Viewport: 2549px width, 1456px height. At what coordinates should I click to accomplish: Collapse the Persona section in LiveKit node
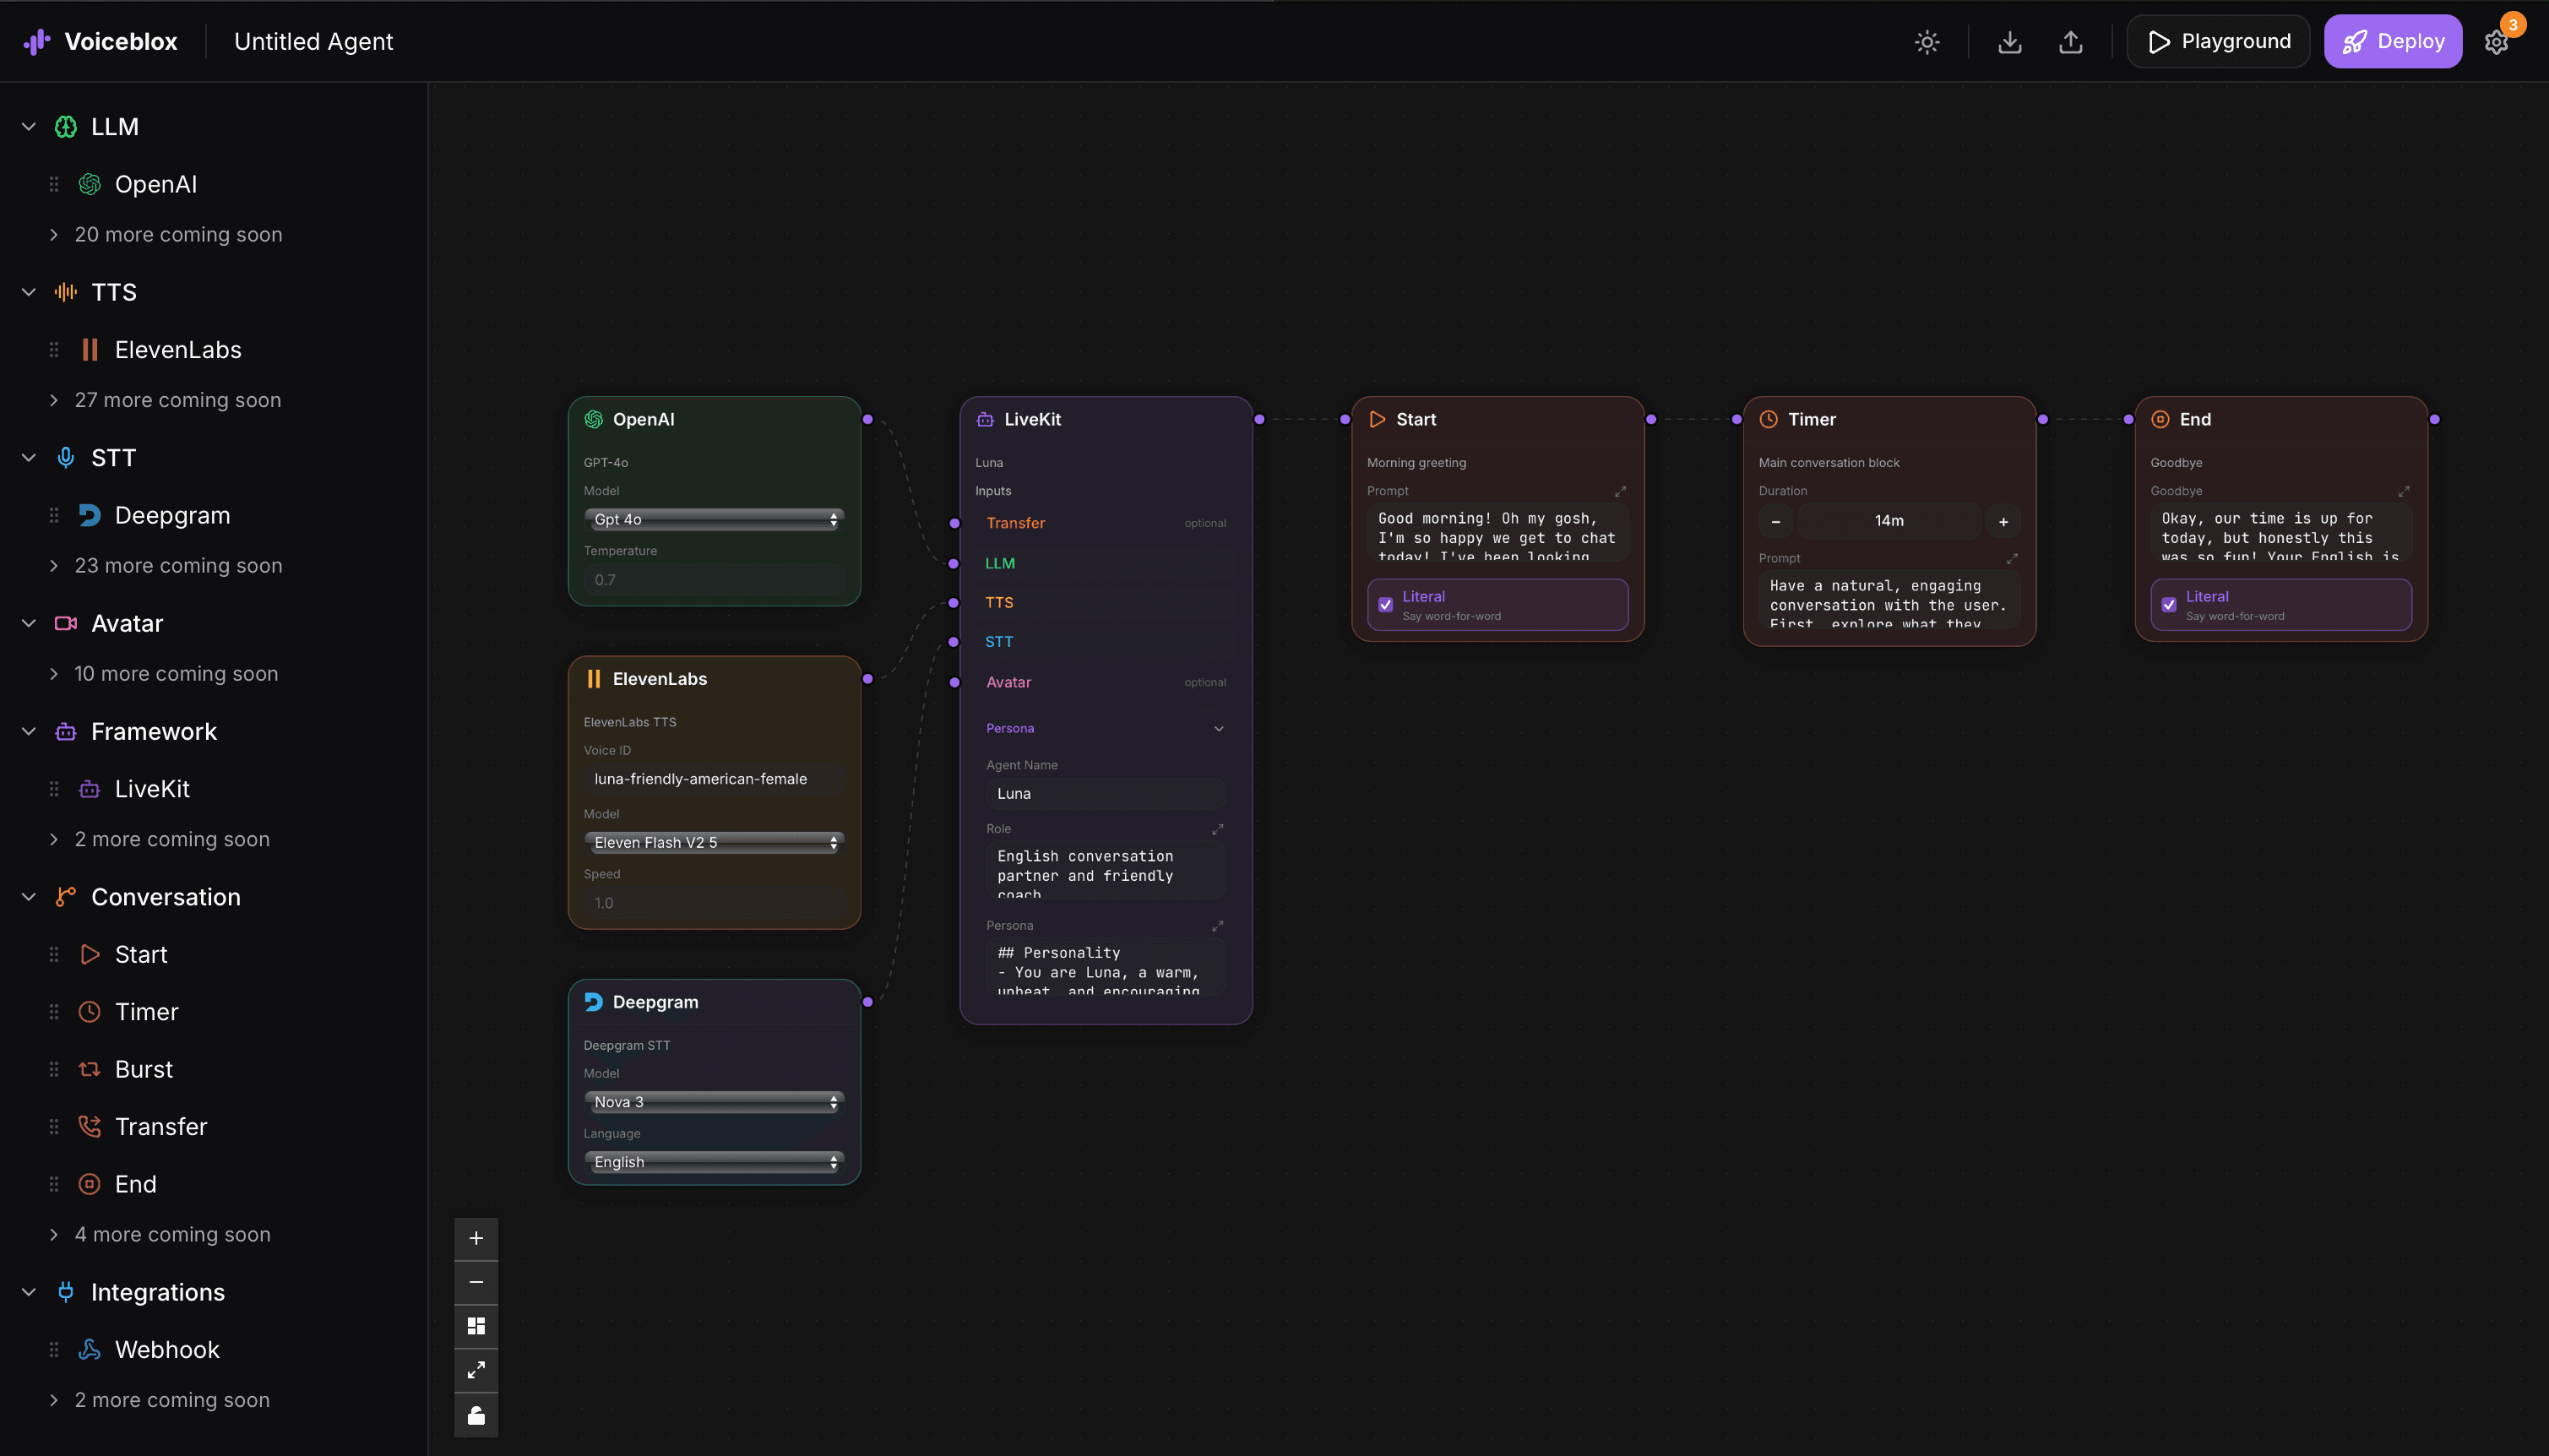click(x=1218, y=728)
